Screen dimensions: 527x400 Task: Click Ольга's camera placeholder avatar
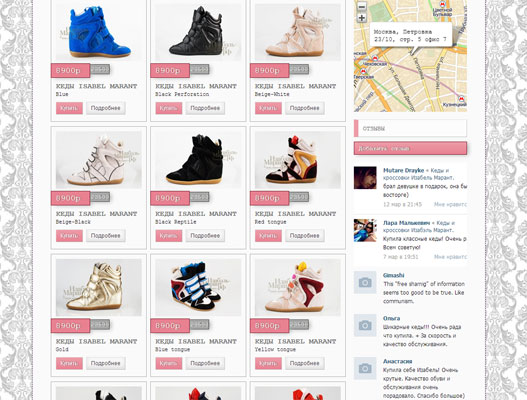point(365,325)
